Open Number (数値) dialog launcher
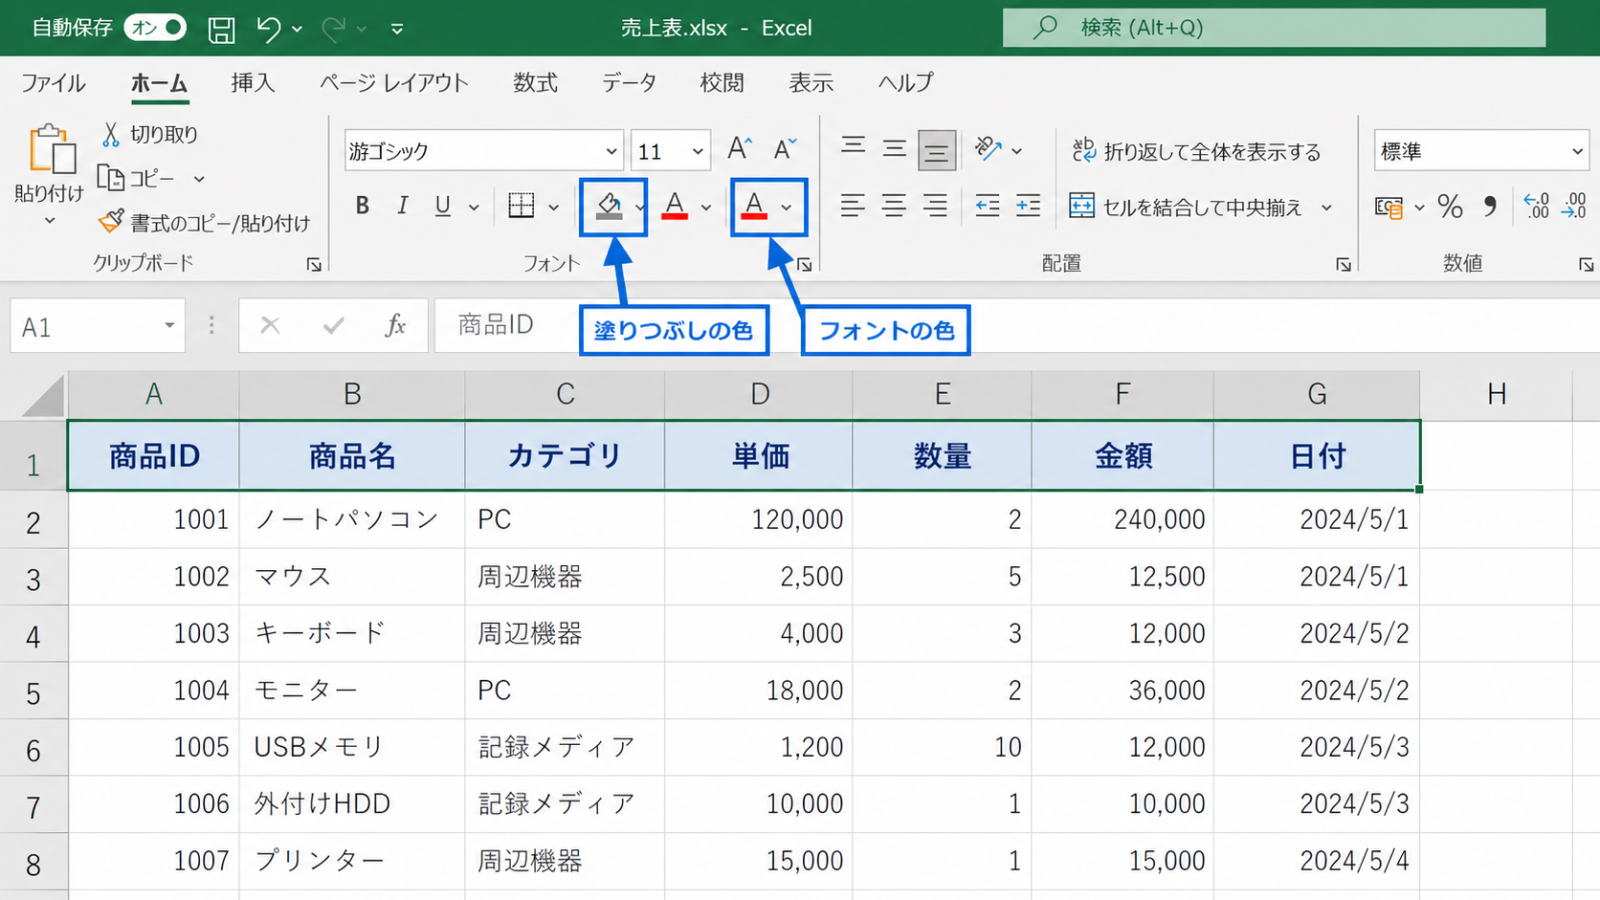The image size is (1600, 900). (1586, 265)
